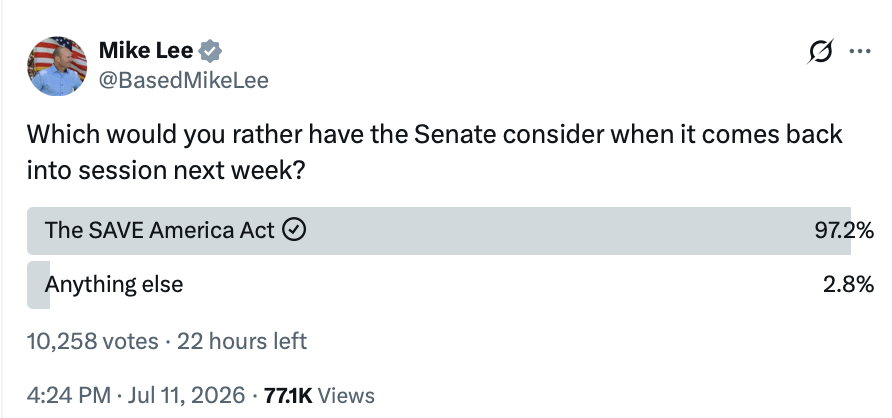Image resolution: width=892 pixels, height=418 pixels.
Task: Click the '22 hours left' poll timer
Action: pyautogui.click(x=242, y=341)
